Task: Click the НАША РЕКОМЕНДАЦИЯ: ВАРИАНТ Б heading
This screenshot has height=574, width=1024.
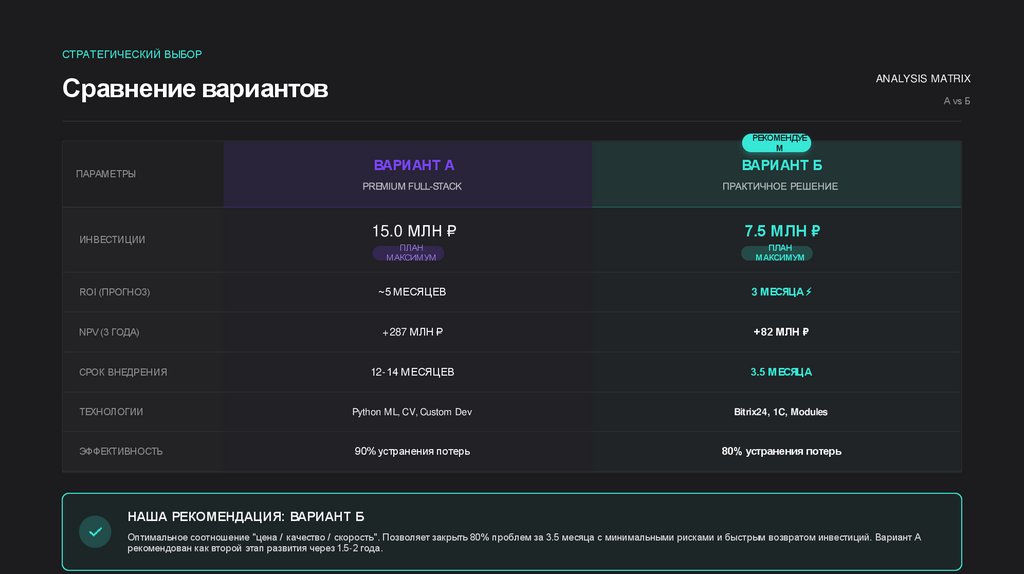Action: pos(246,517)
